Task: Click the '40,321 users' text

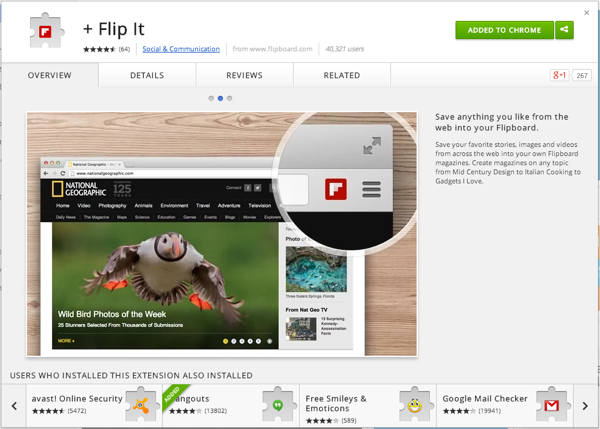Action: (344, 49)
